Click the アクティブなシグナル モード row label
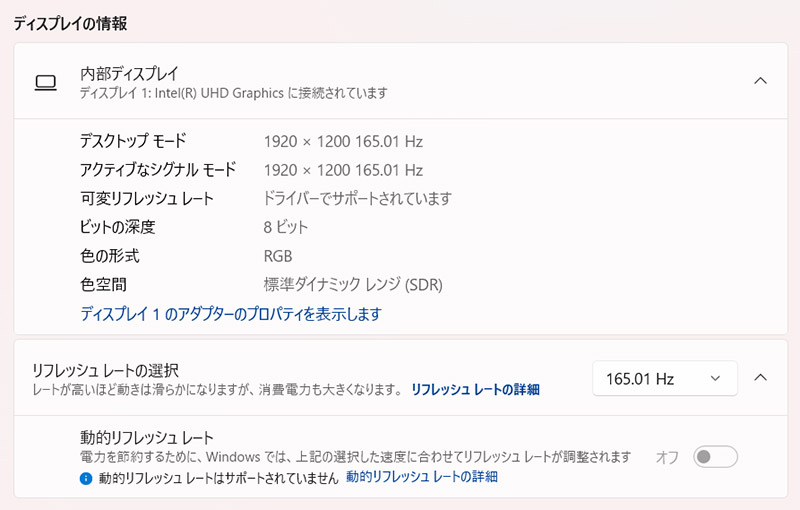 click(158, 170)
